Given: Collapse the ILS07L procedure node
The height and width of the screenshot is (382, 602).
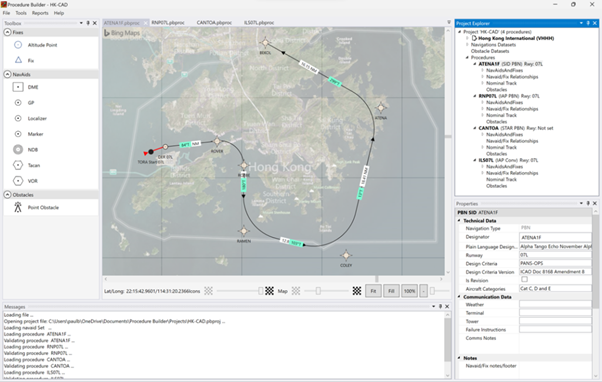Looking at the screenshot, I should pyautogui.click(x=475, y=160).
